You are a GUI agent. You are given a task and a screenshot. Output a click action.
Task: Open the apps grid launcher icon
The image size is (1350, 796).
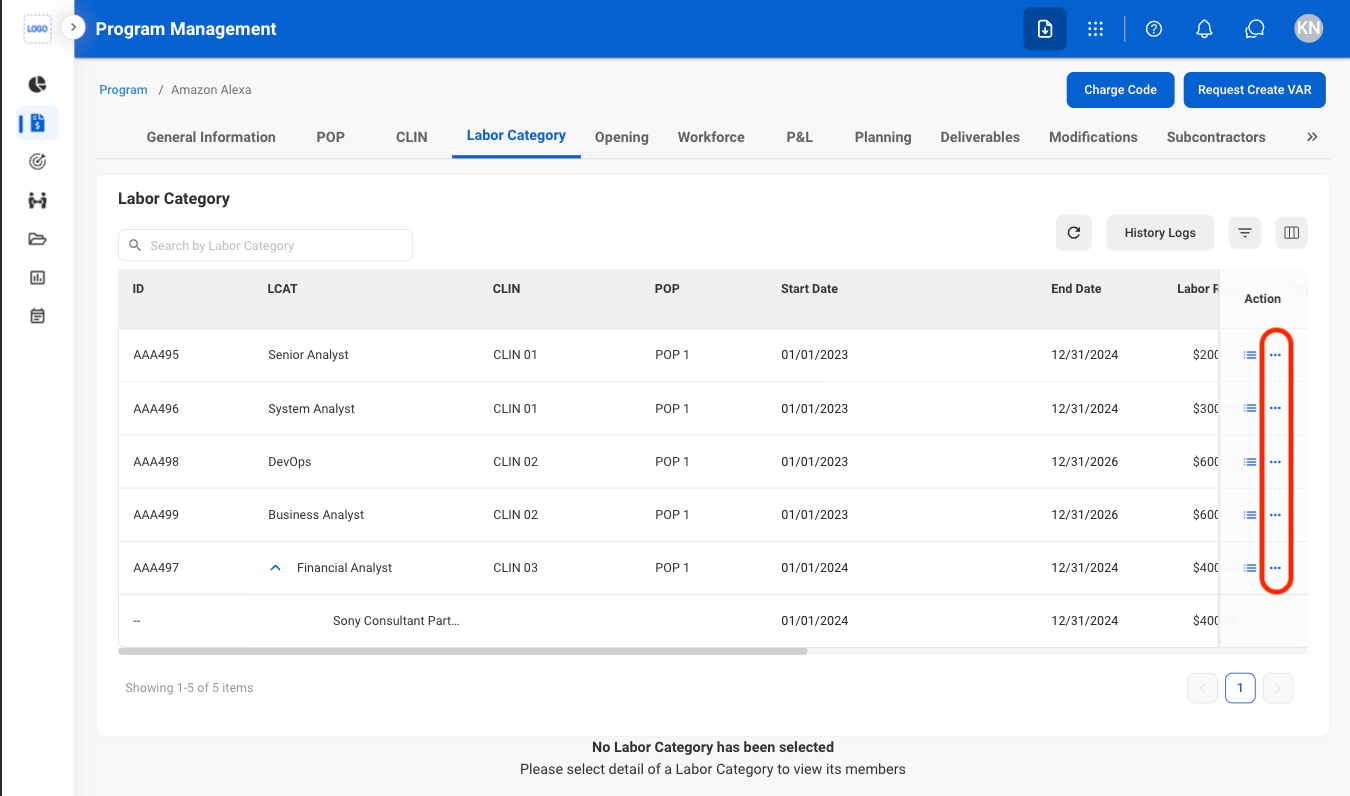point(1095,29)
